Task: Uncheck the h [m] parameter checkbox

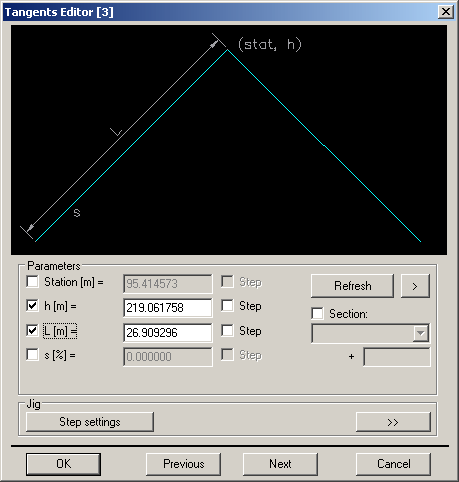Action: point(32,306)
